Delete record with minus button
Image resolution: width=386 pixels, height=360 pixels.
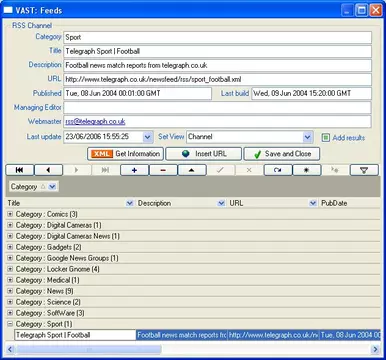click(163, 170)
